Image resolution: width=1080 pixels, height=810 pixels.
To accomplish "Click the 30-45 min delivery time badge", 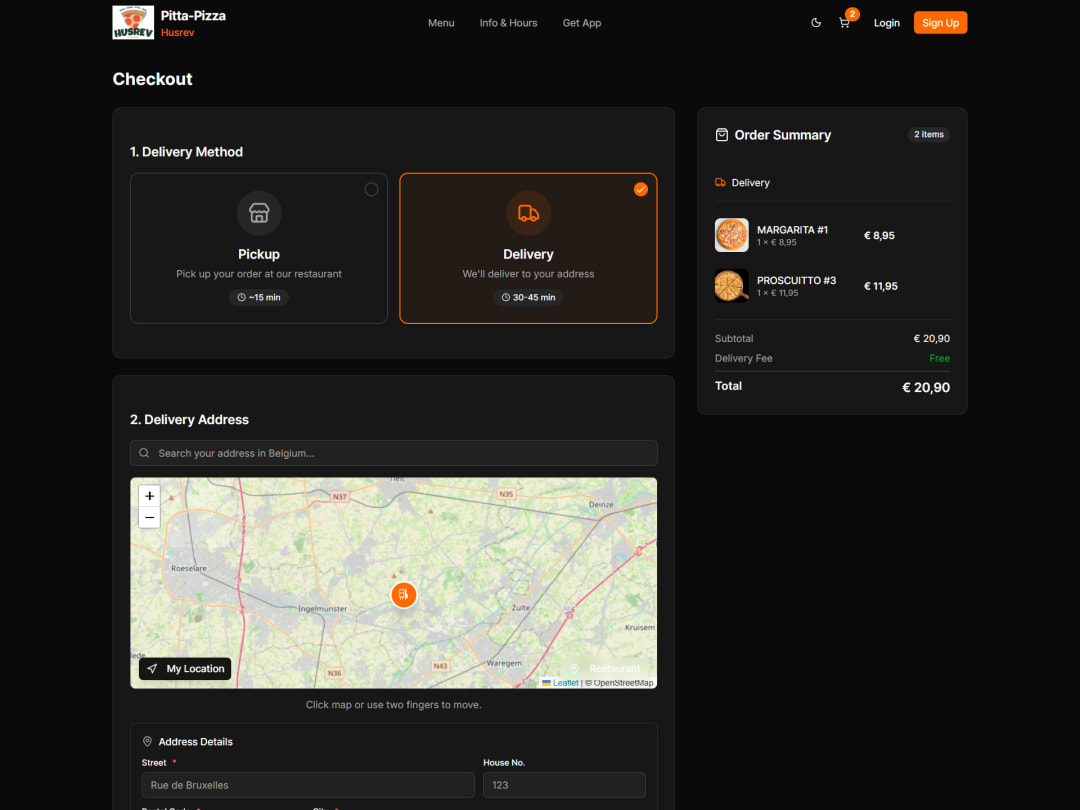I will tap(528, 298).
